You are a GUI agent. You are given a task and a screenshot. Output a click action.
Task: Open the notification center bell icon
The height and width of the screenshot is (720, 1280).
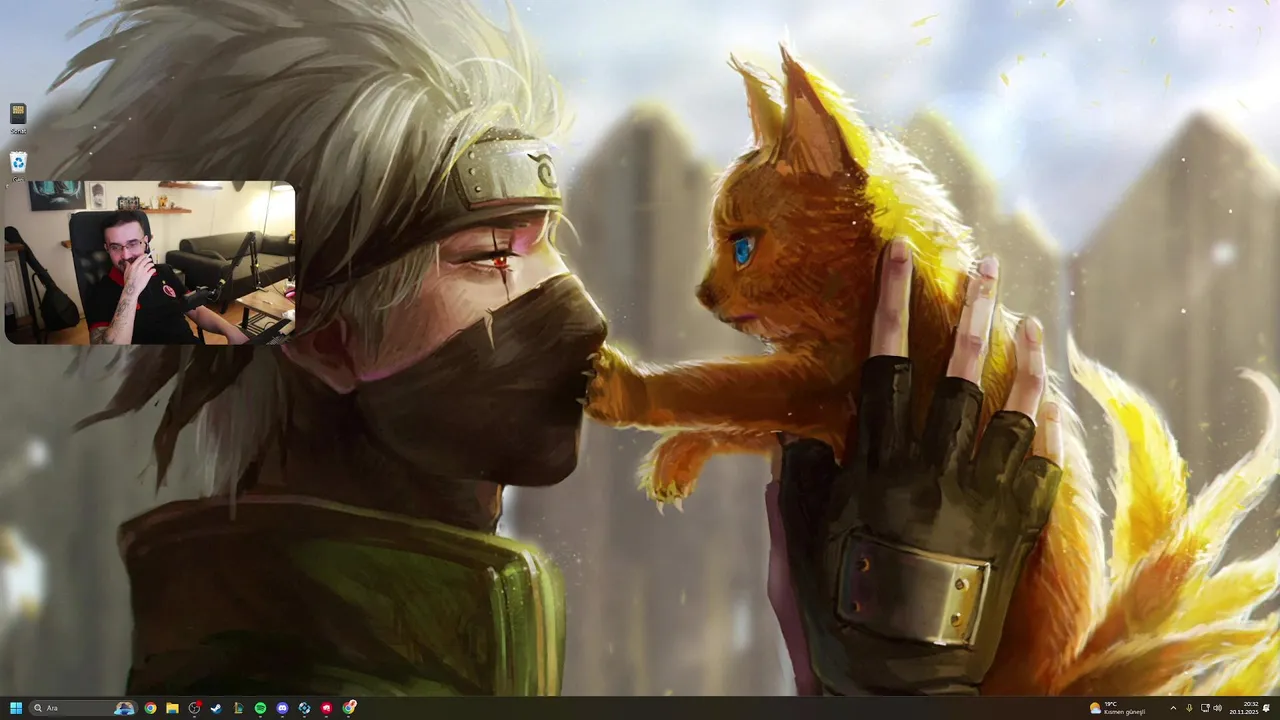click(1267, 708)
